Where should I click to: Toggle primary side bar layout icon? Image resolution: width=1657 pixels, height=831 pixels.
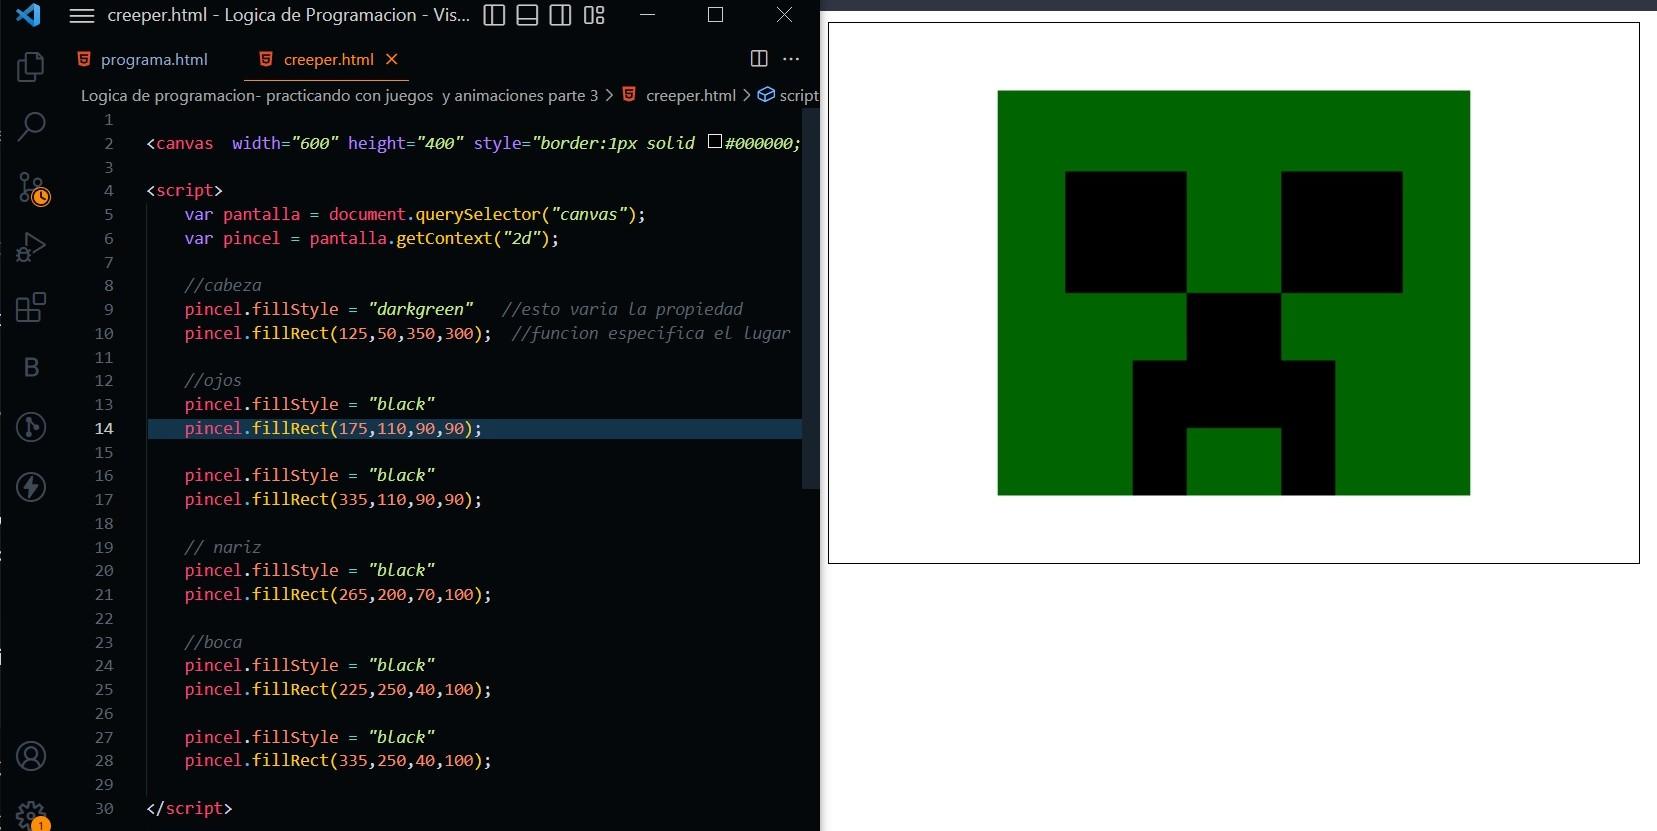(494, 15)
